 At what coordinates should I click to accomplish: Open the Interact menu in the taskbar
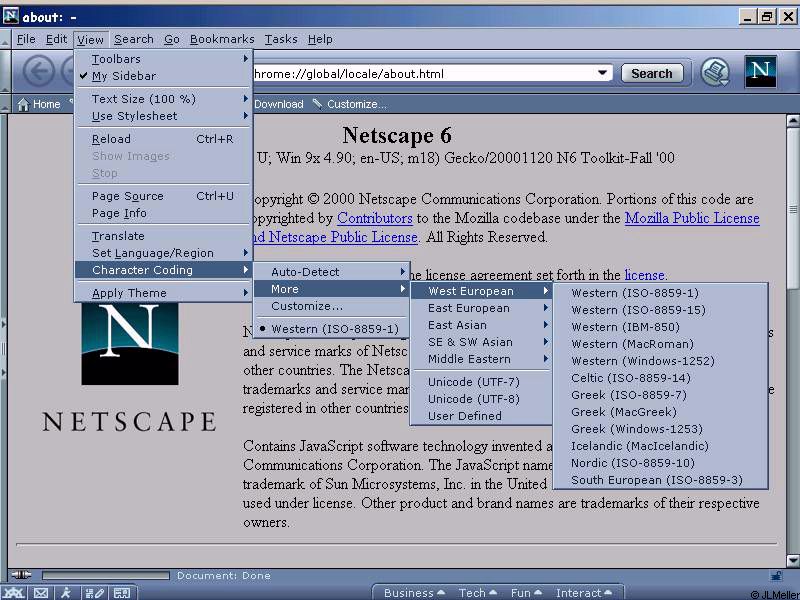pyautogui.click(x=584, y=593)
